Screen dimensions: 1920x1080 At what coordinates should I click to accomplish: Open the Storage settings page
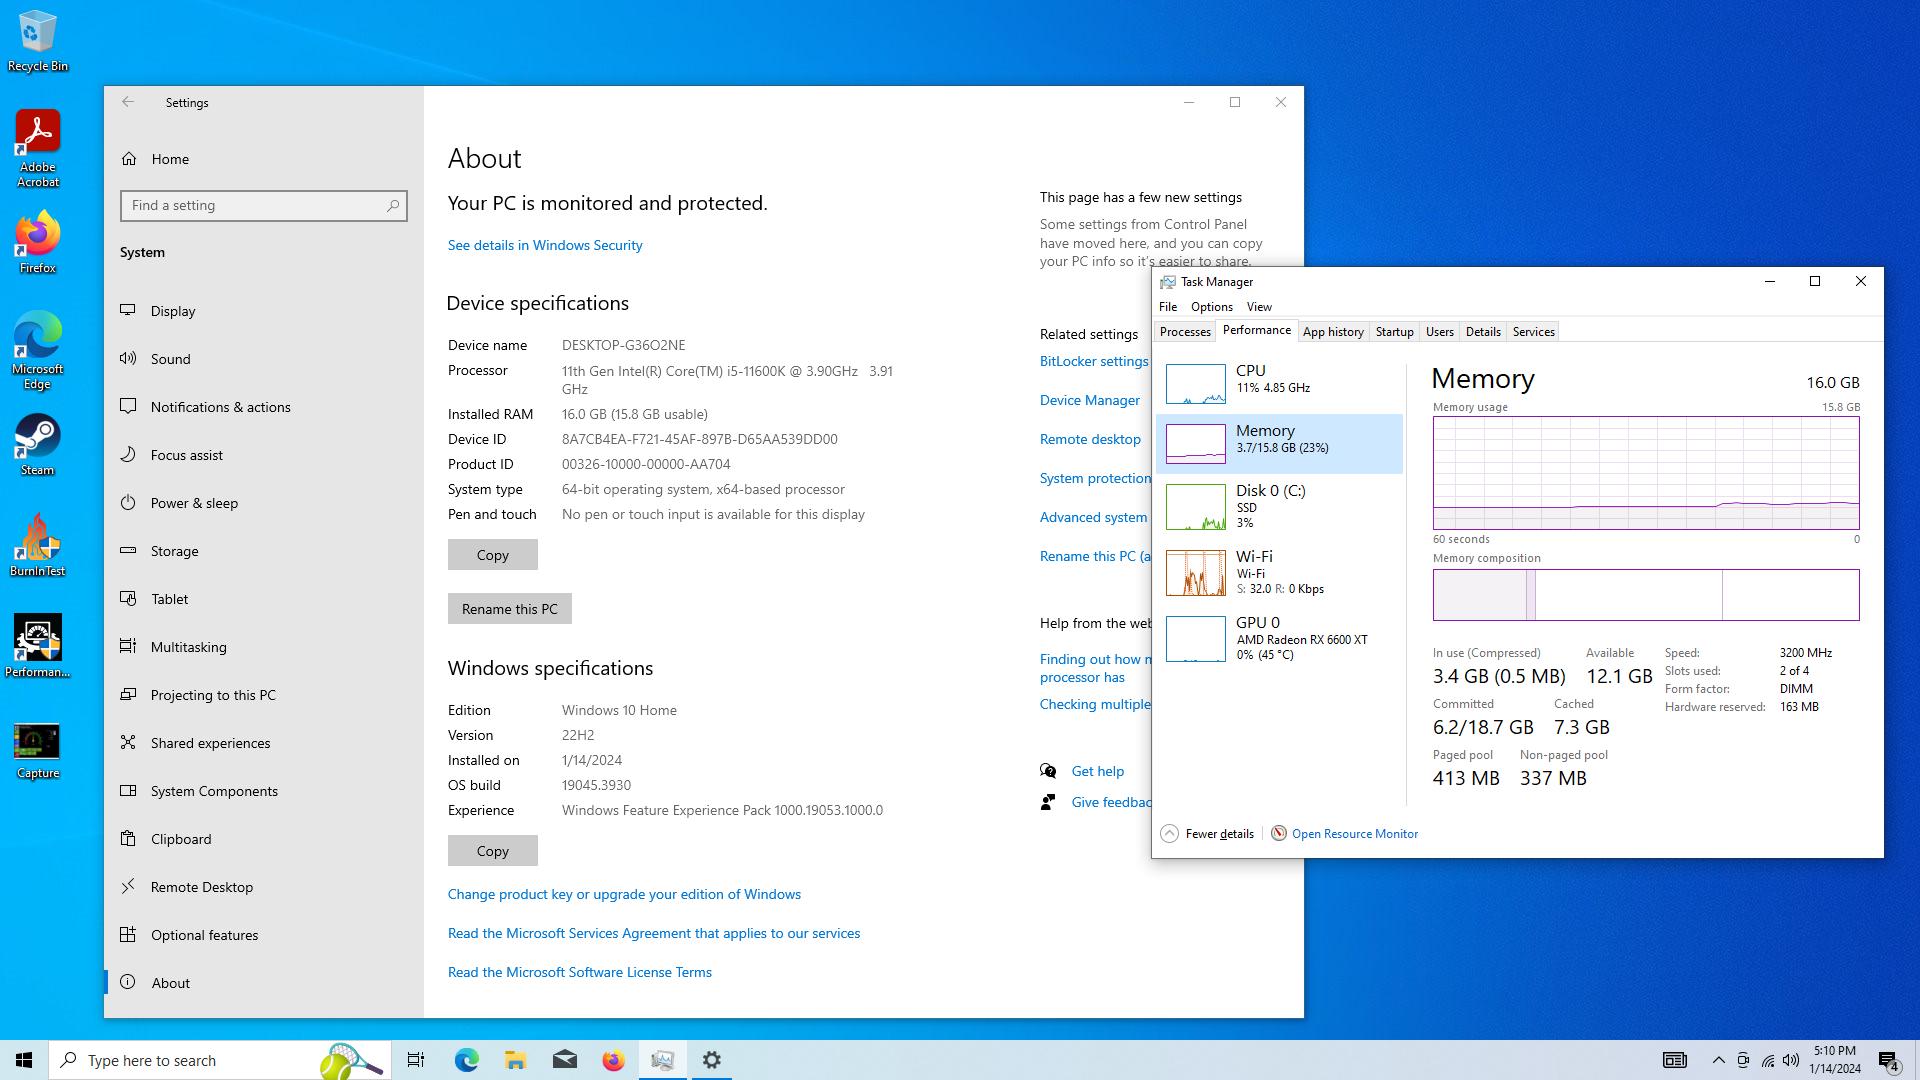264,551
